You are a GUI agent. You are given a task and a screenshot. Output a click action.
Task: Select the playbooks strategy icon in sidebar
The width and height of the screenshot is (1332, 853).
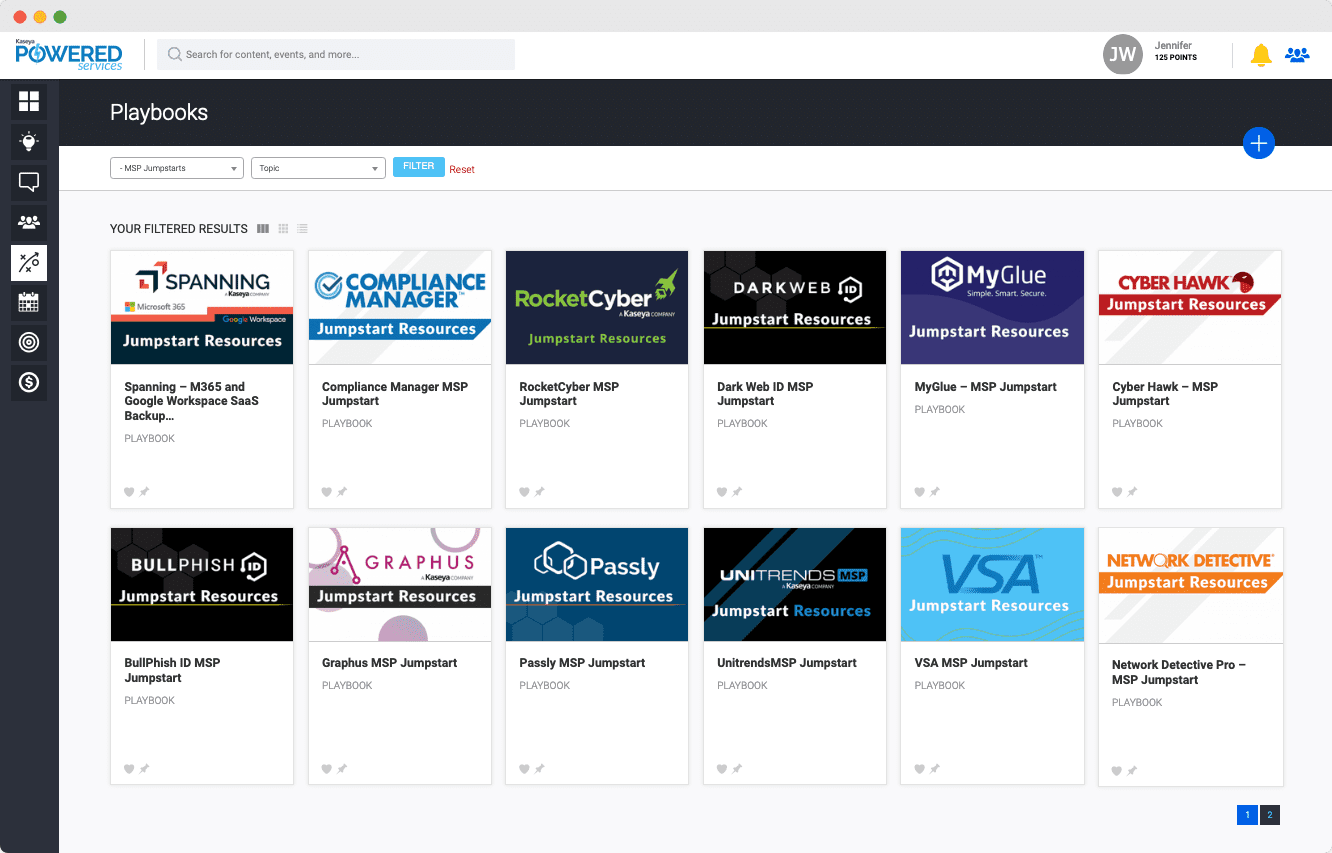coord(29,263)
